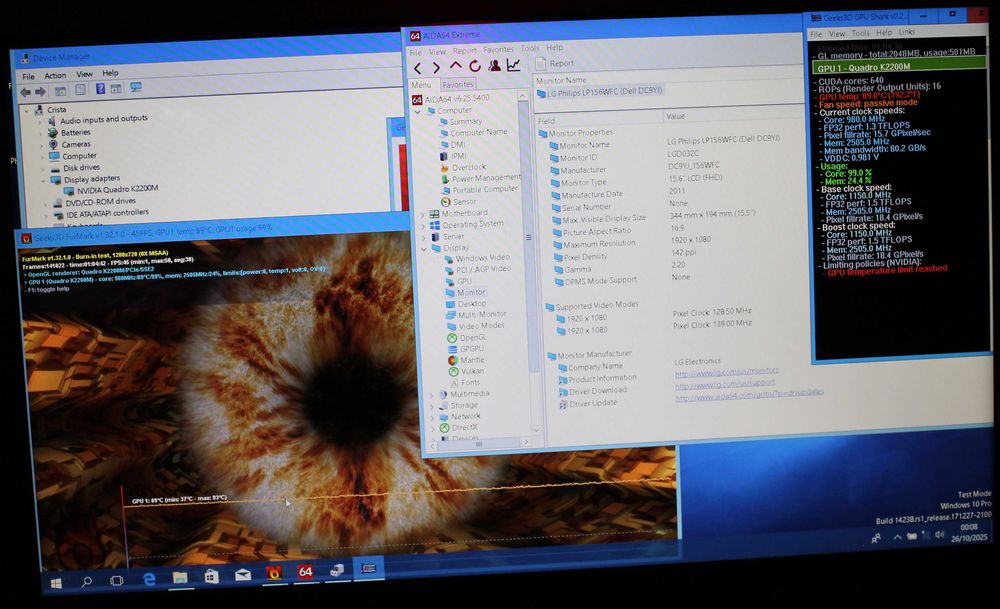Image resolution: width=1000 pixels, height=609 pixels.
Task: Click the Windows Start button
Action: click(56, 583)
